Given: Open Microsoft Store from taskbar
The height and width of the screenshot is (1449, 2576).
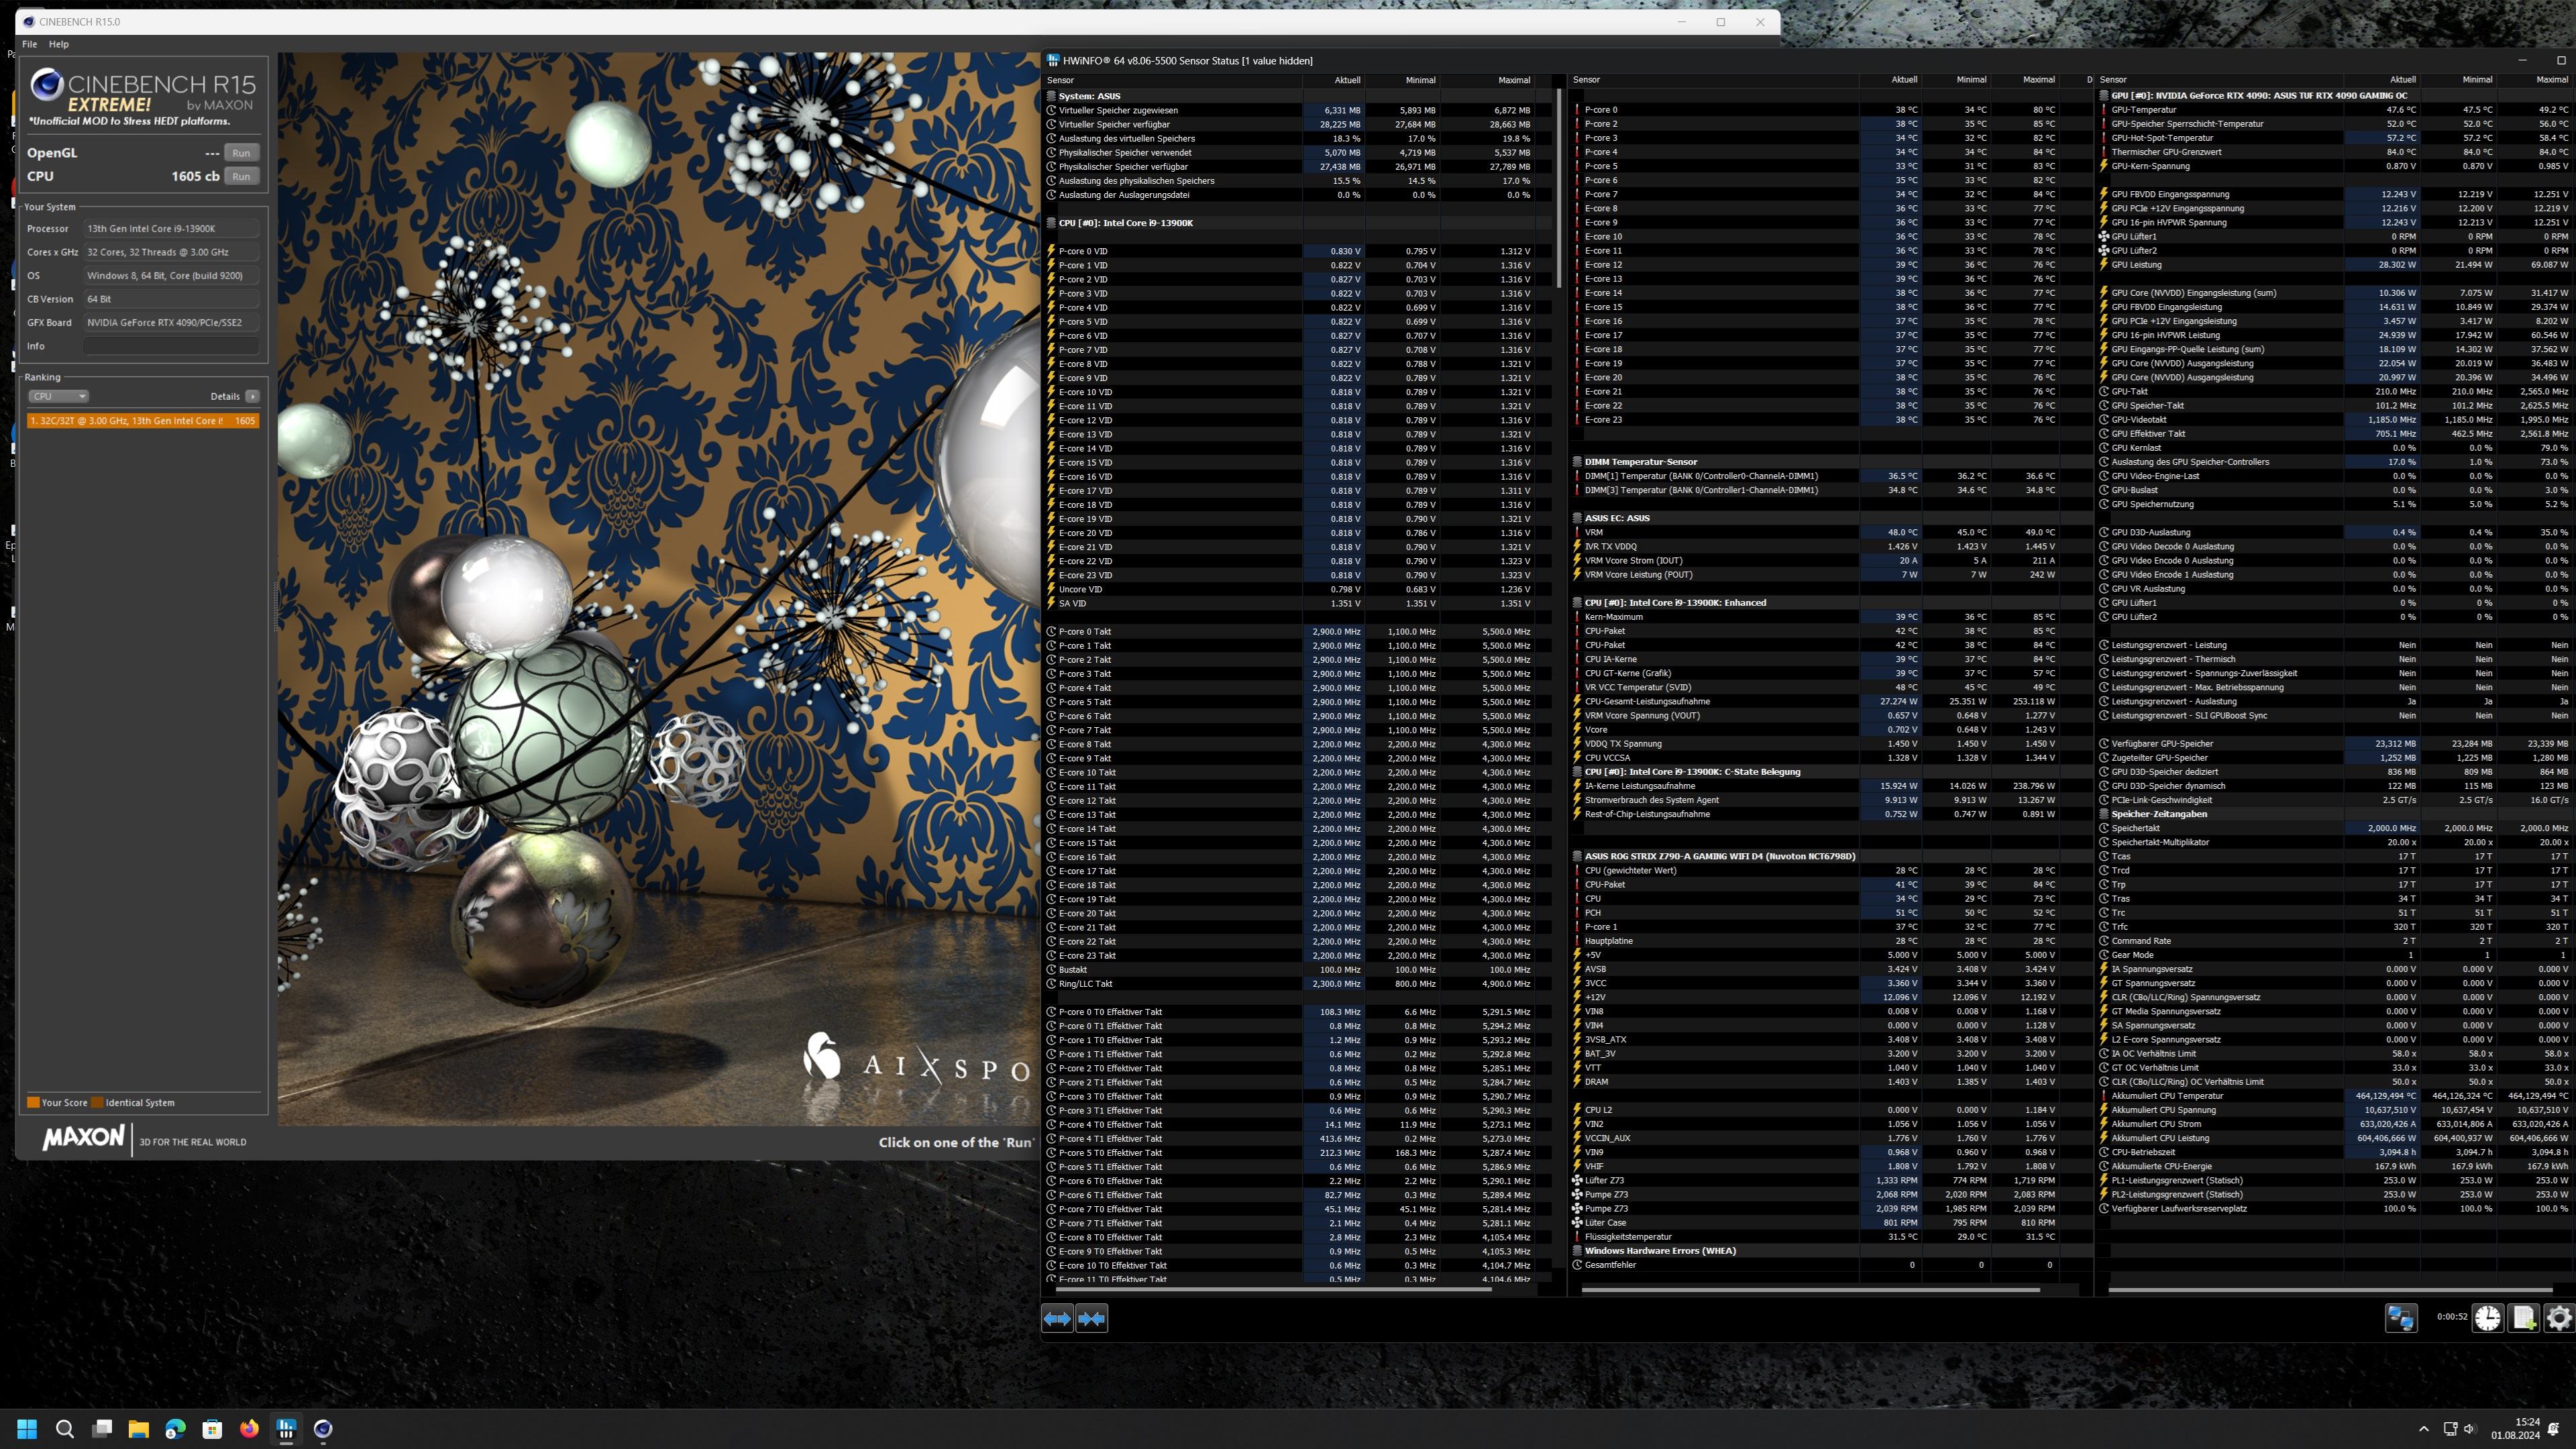Looking at the screenshot, I should click(212, 1428).
